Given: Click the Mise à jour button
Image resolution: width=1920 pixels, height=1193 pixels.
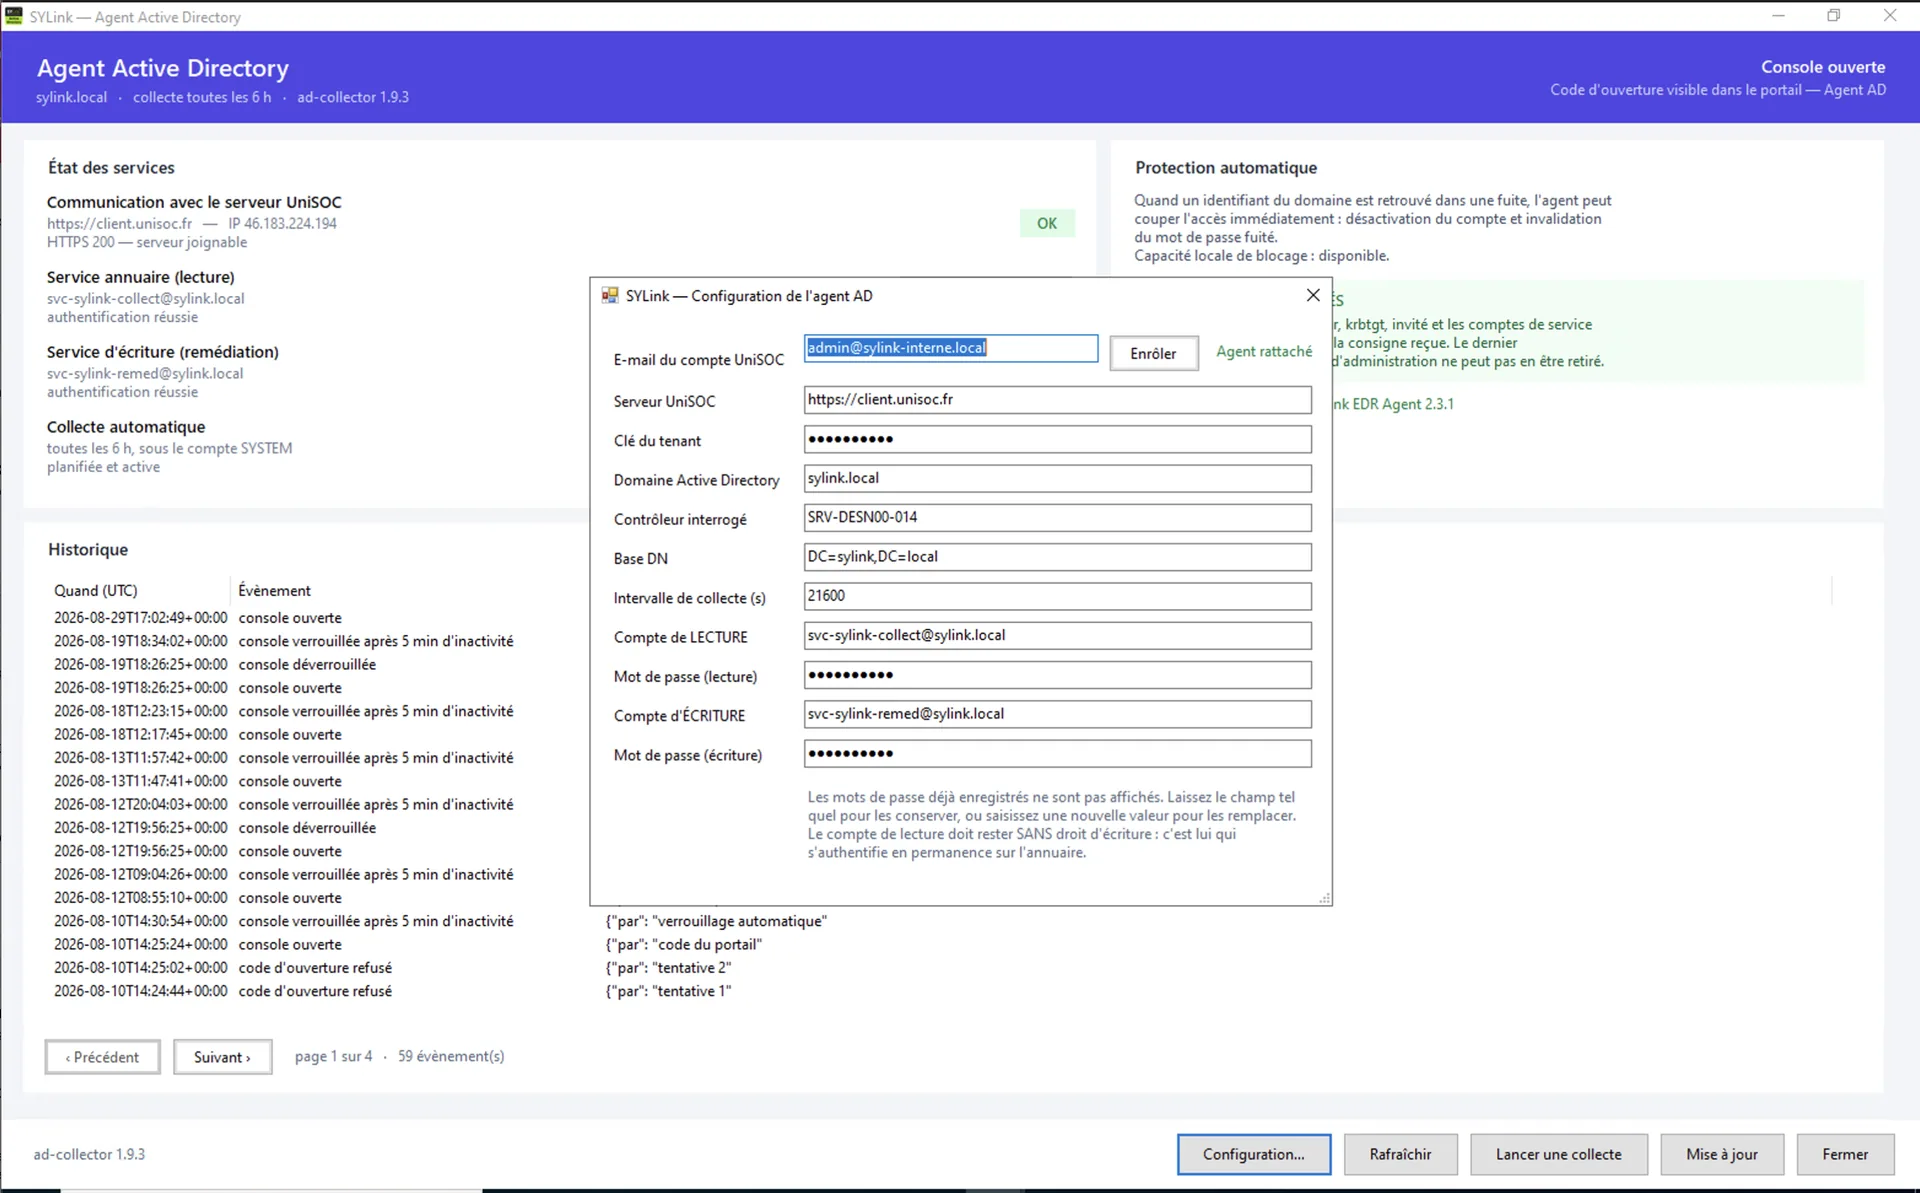Looking at the screenshot, I should pos(1721,1154).
